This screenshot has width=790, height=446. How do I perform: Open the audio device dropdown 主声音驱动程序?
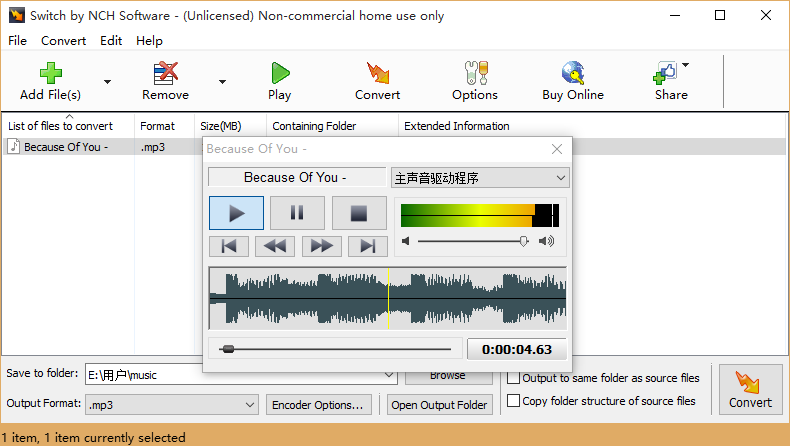point(480,178)
